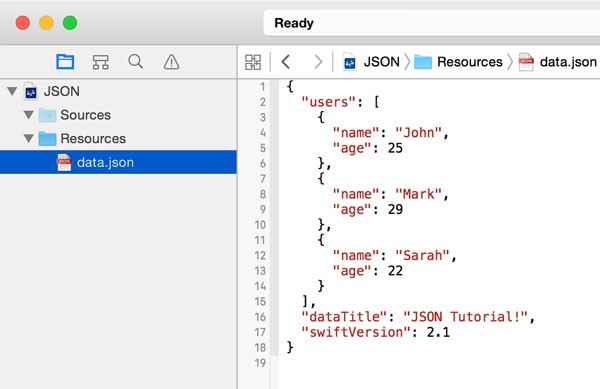The width and height of the screenshot is (600, 389).
Task: Click value 2.1 in editor
Action: [438, 332]
